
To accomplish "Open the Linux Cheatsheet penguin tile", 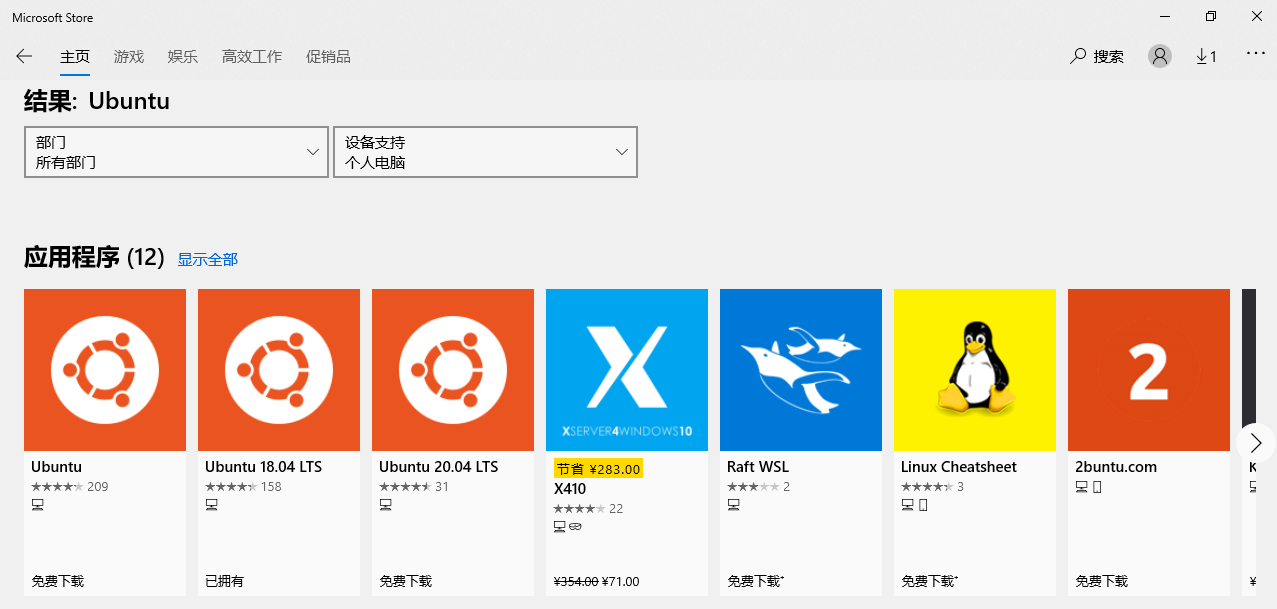I will (x=975, y=370).
